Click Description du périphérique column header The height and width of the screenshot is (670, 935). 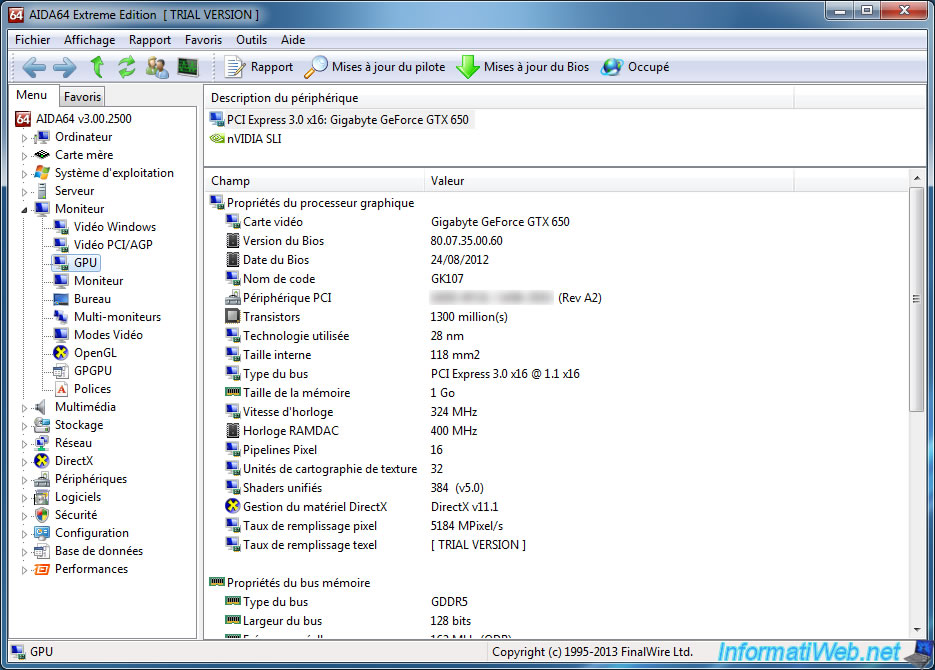499,98
